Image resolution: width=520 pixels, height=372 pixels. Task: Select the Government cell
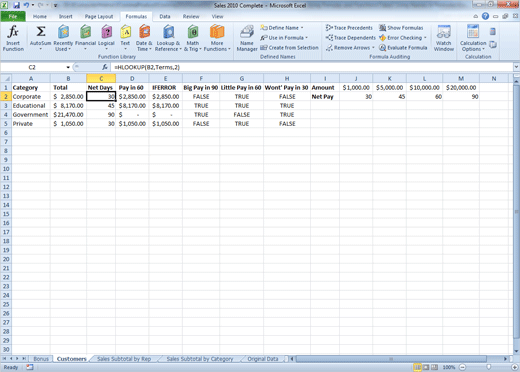pos(30,114)
